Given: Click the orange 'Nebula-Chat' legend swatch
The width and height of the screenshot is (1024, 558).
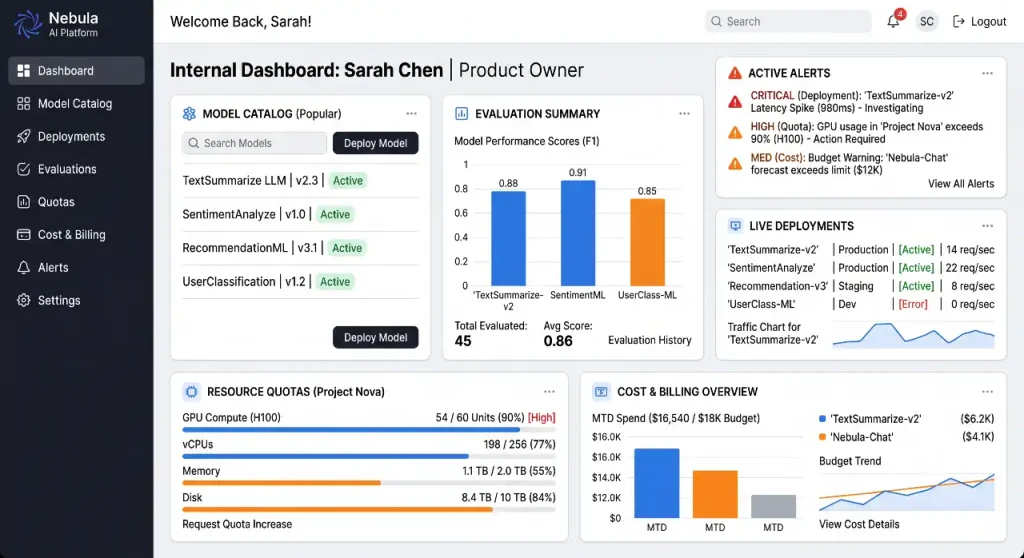Looking at the screenshot, I should tap(822, 437).
